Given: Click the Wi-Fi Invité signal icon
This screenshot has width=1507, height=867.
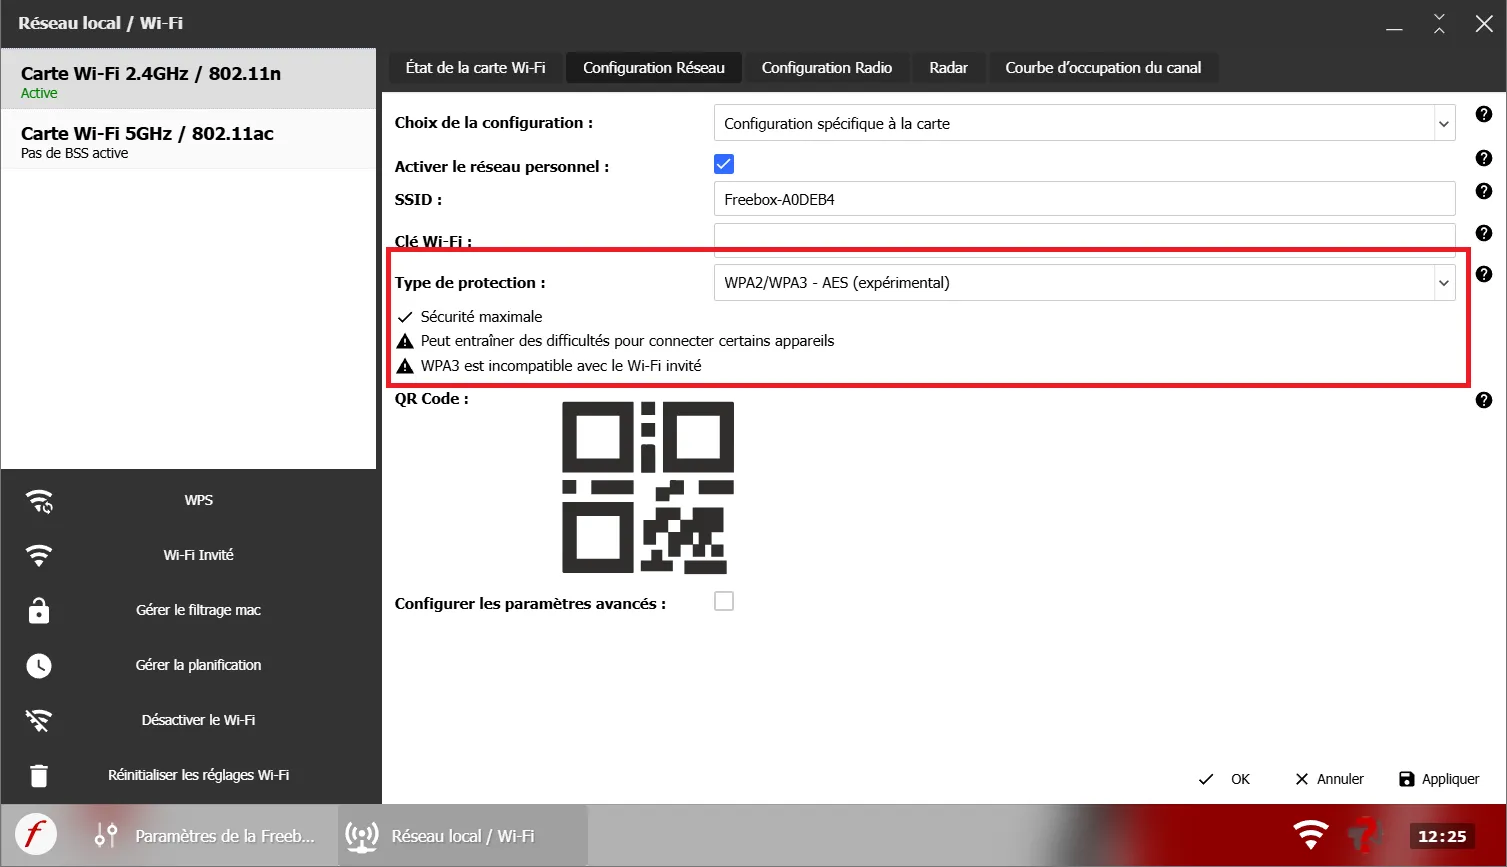Looking at the screenshot, I should point(39,556).
